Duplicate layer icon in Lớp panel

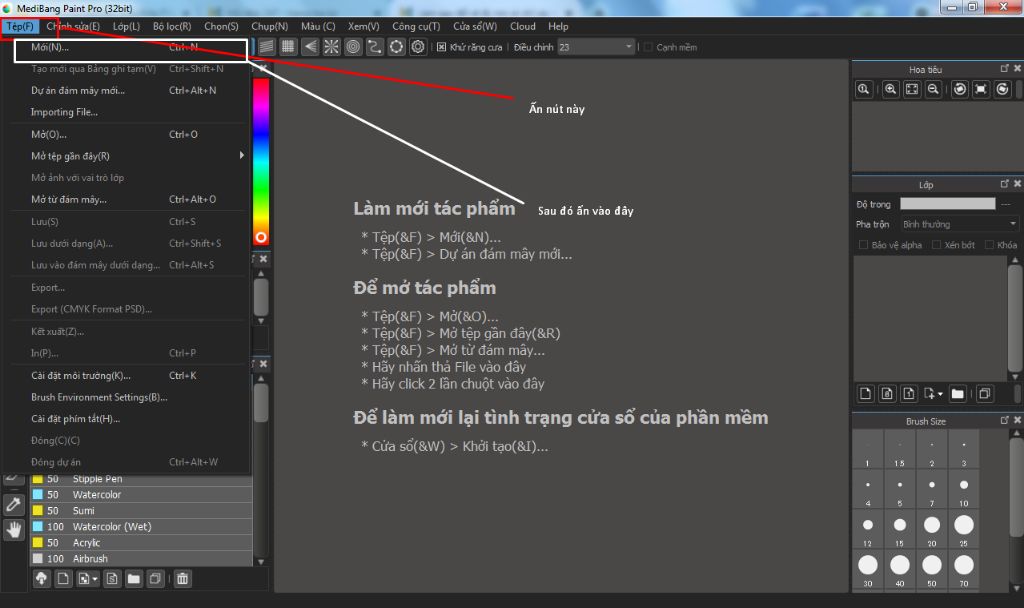pos(985,393)
